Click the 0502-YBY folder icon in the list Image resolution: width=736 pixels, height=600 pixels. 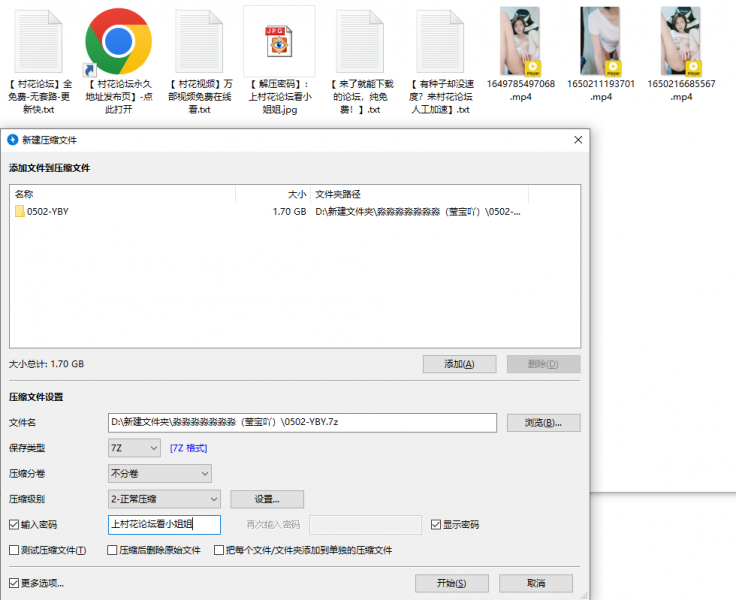point(20,212)
